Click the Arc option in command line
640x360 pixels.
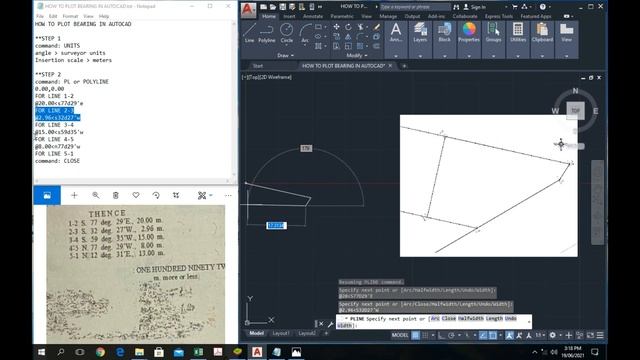pyautogui.click(x=435, y=318)
